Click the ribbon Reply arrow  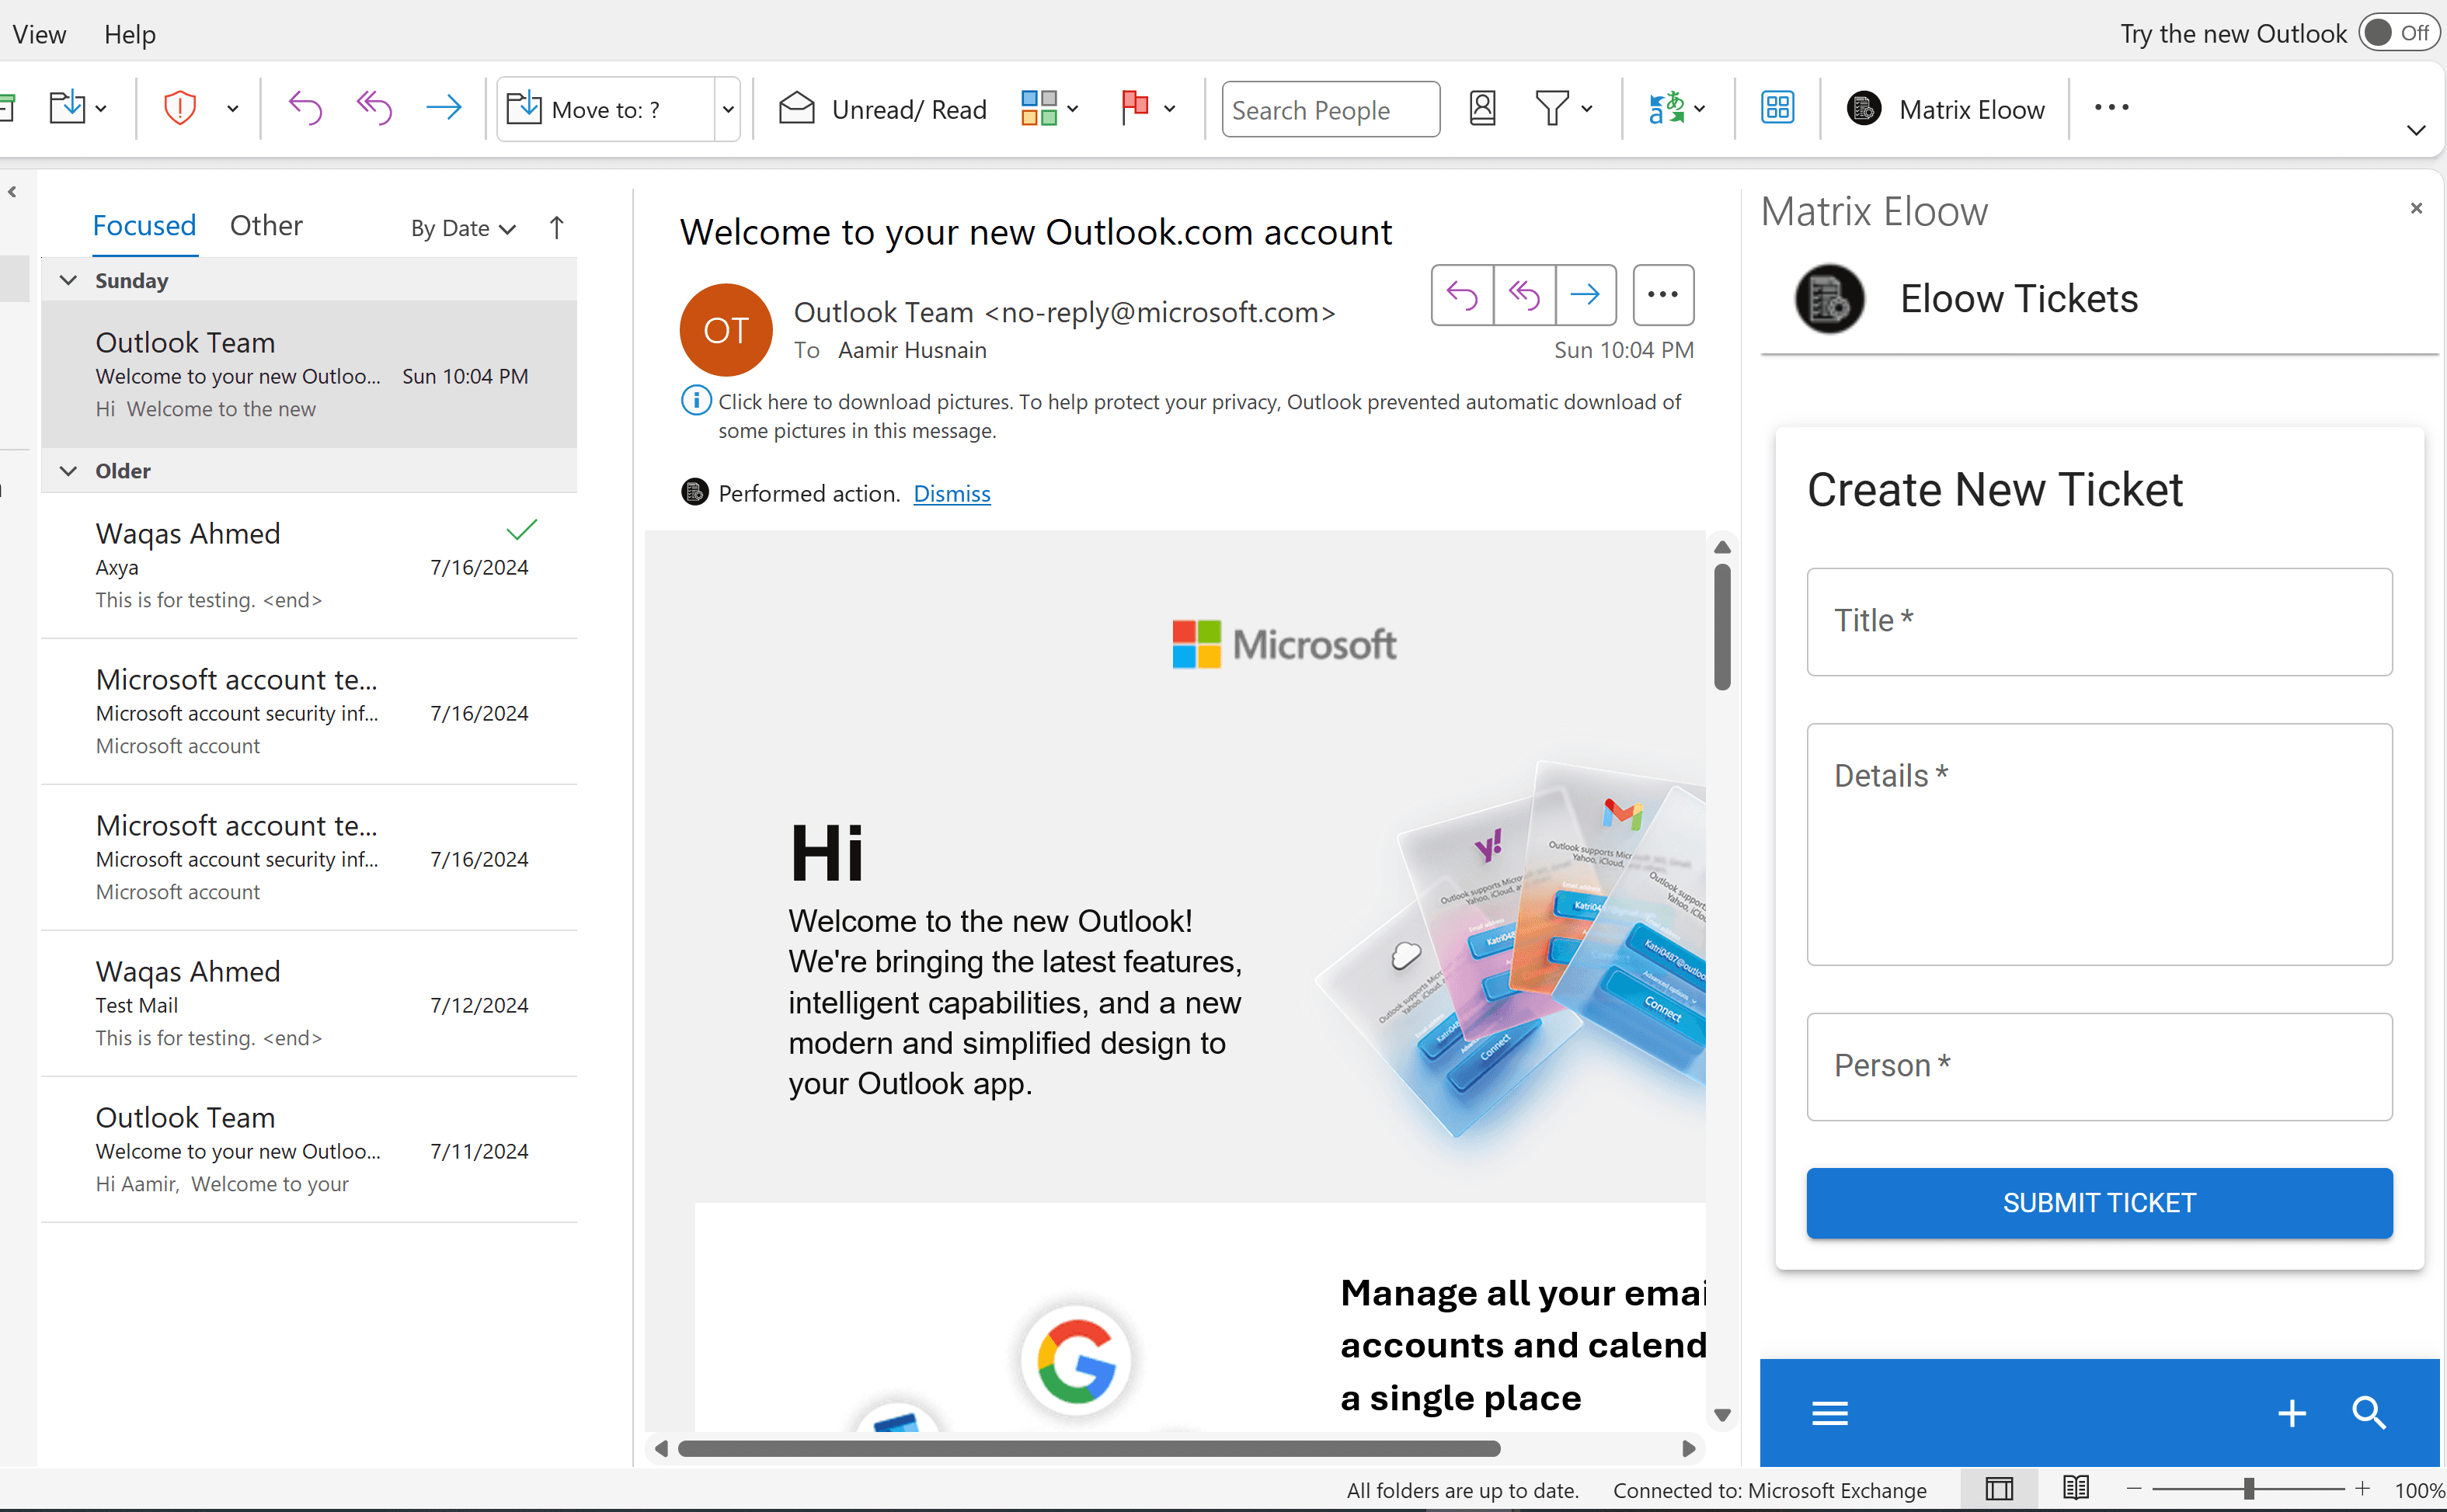(305, 108)
